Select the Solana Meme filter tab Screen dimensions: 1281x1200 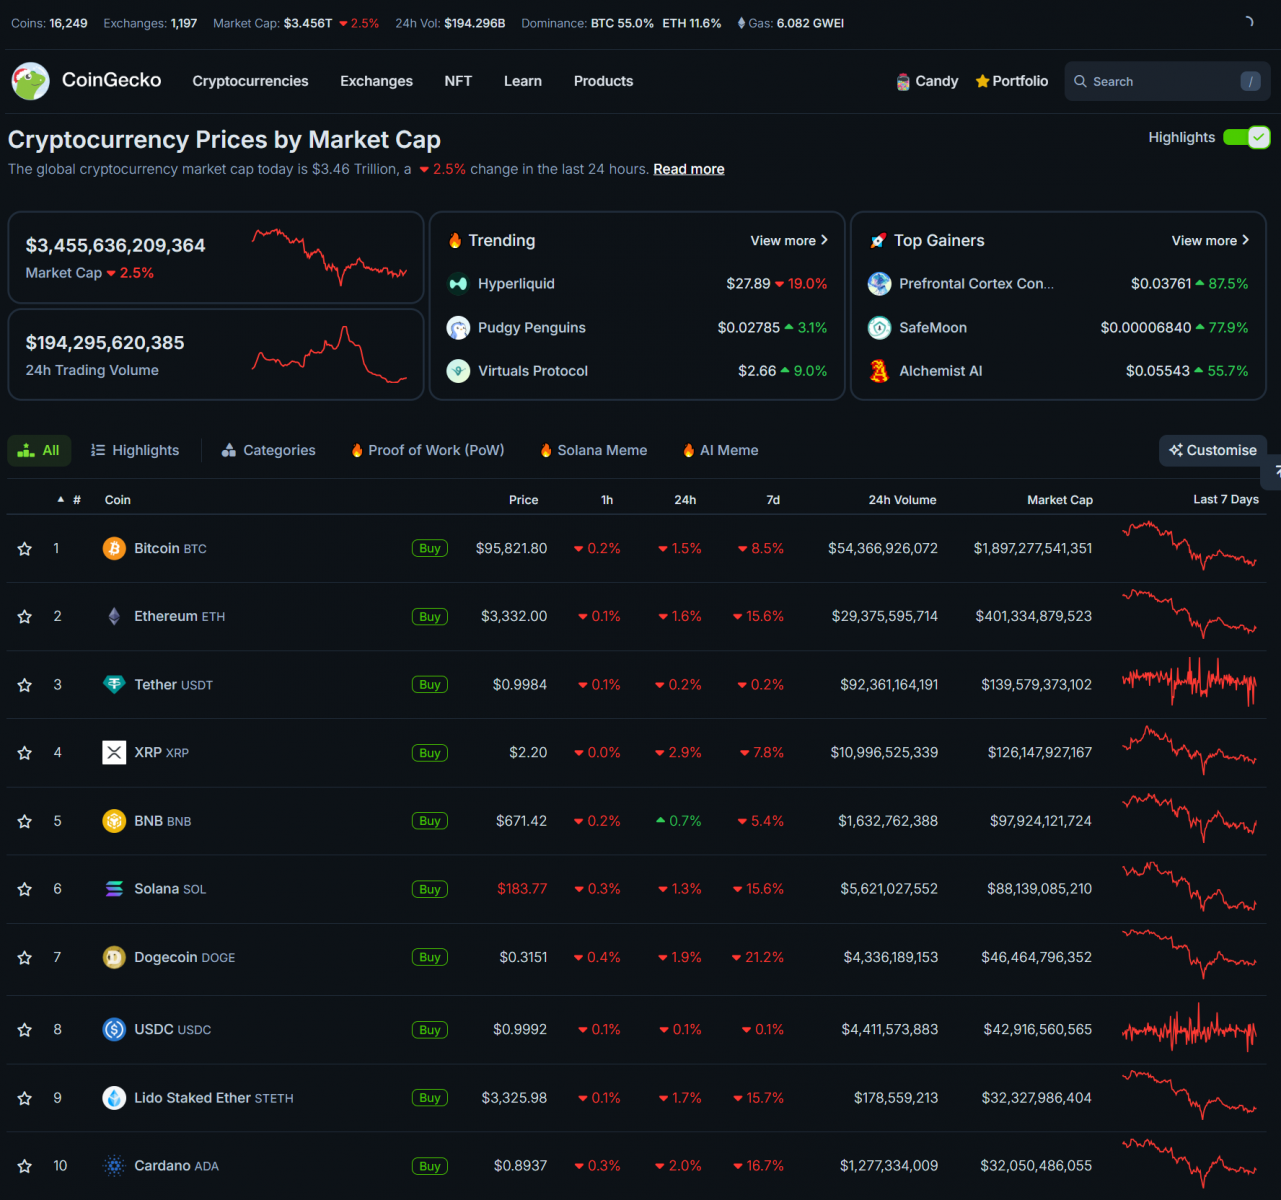click(593, 451)
